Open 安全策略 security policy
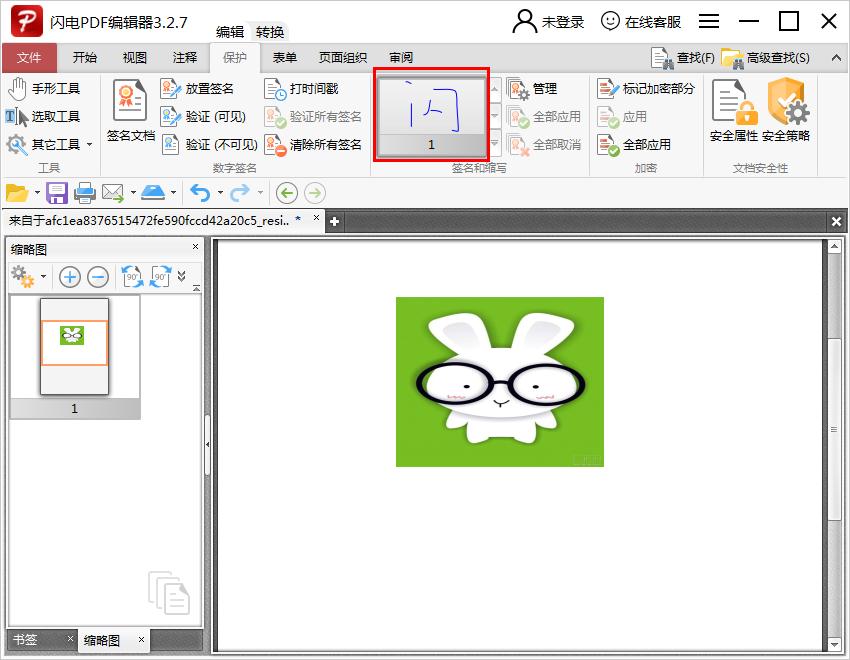The height and width of the screenshot is (660, 850). (x=786, y=110)
